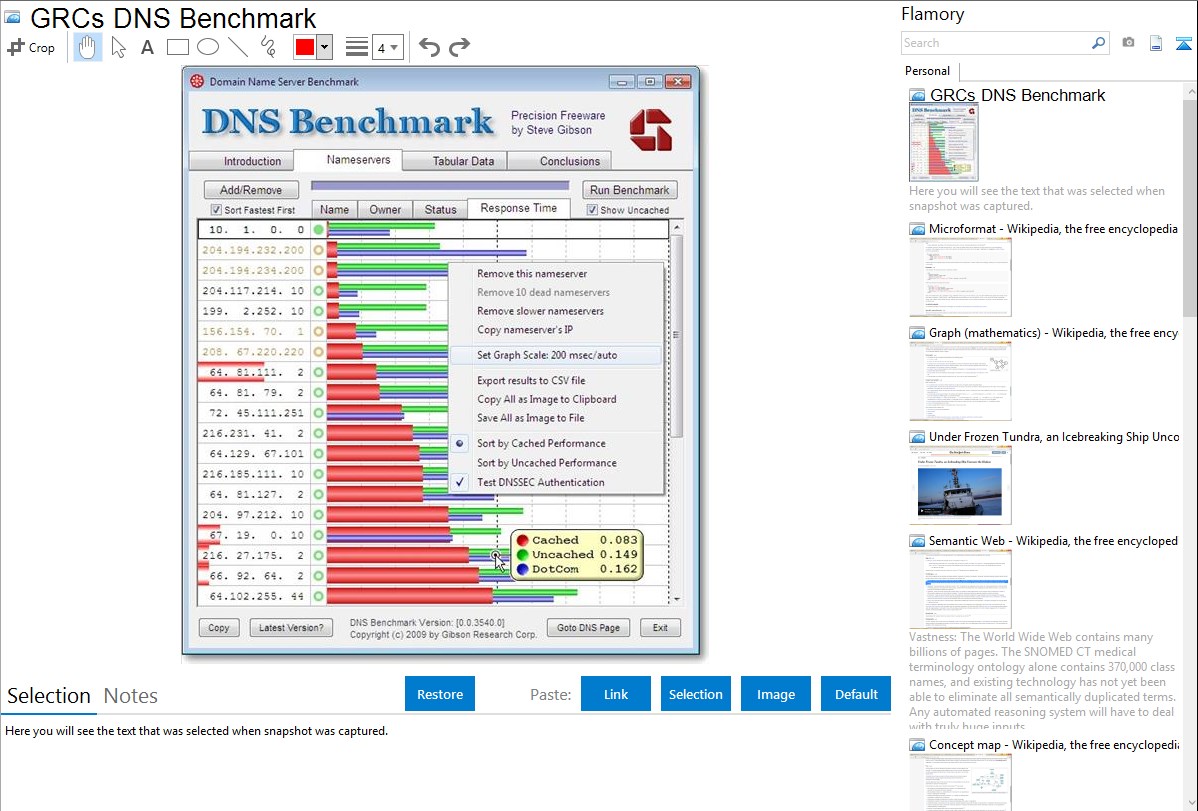Click the Goto DNS Page button
Viewport: 1198px width, 811px height.
[x=588, y=628]
